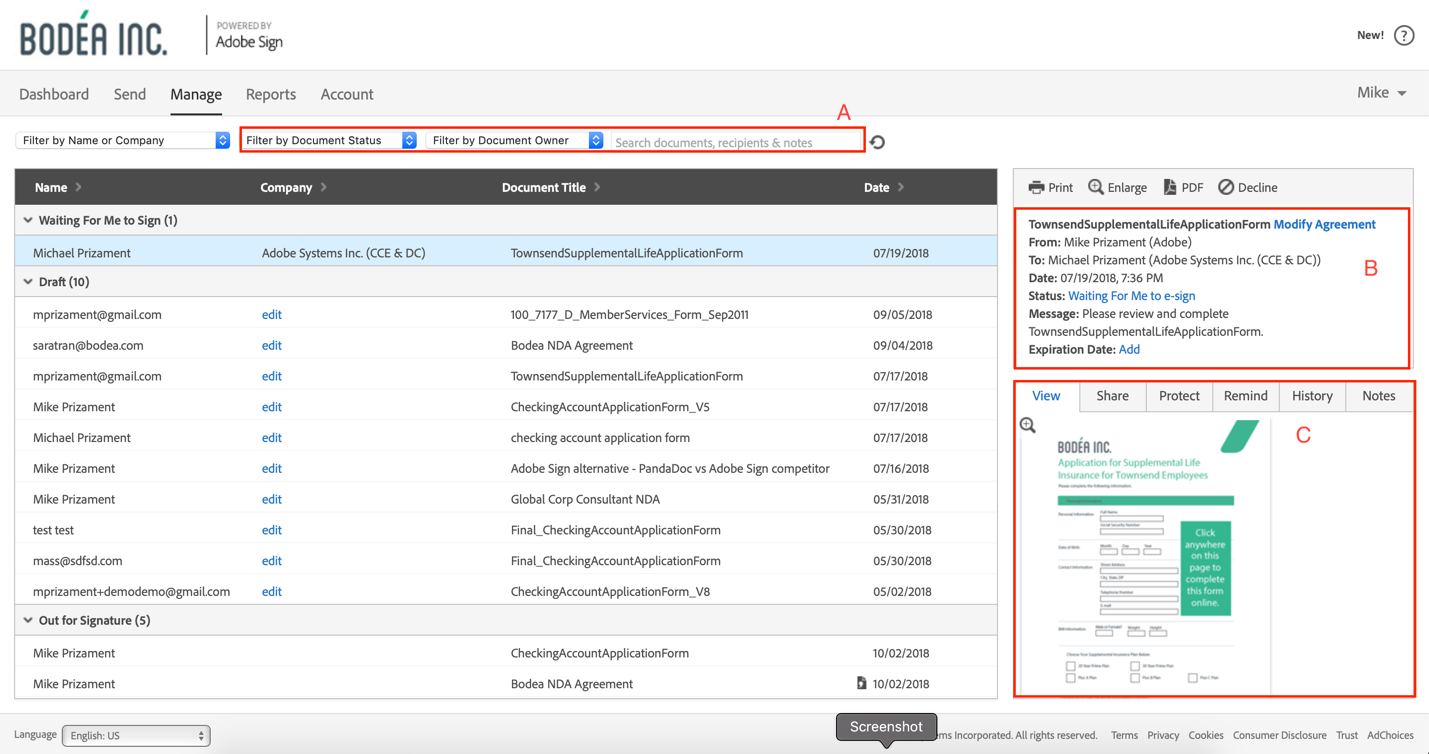Image resolution: width=1429 pixels, height=754 pixels.
Task: Click the search documents, recipients & notes field
Action: tap(736, 142)
